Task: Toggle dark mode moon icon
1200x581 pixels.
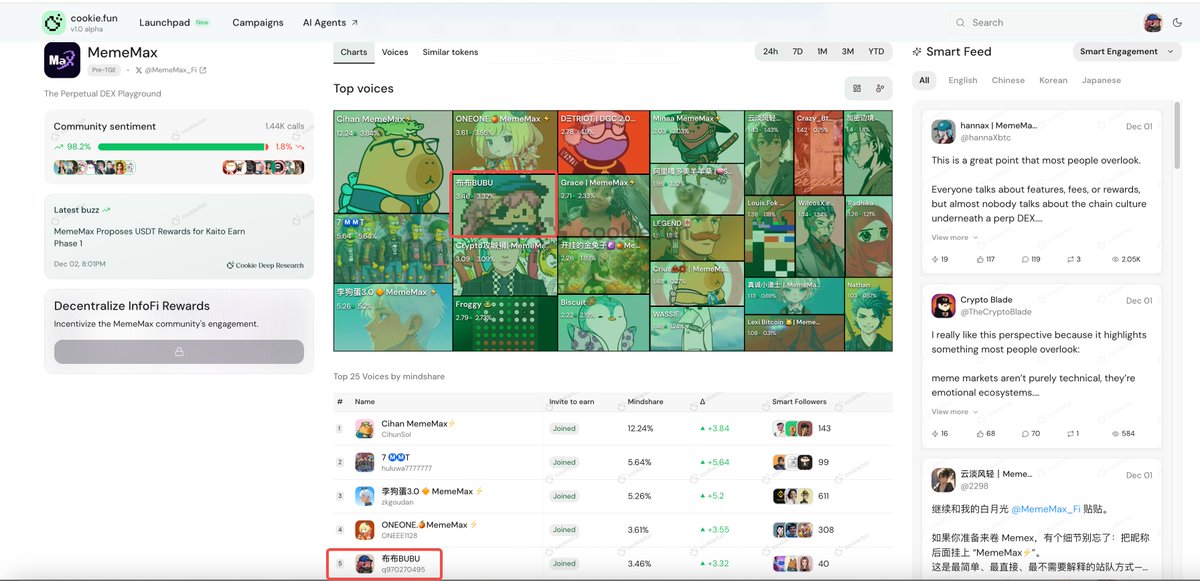Action: [1179, 22]
